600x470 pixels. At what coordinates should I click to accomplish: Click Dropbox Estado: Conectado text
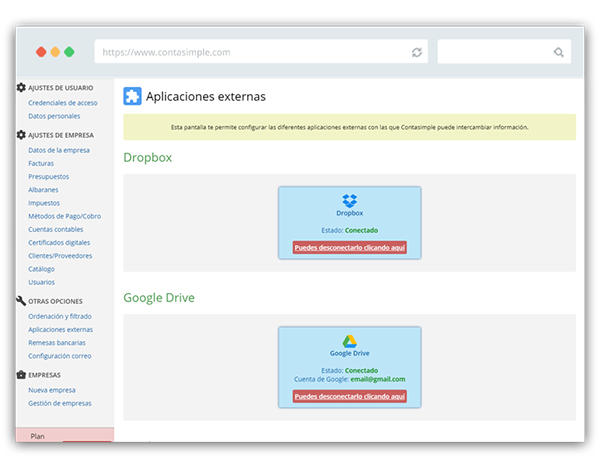coord(349,230)
